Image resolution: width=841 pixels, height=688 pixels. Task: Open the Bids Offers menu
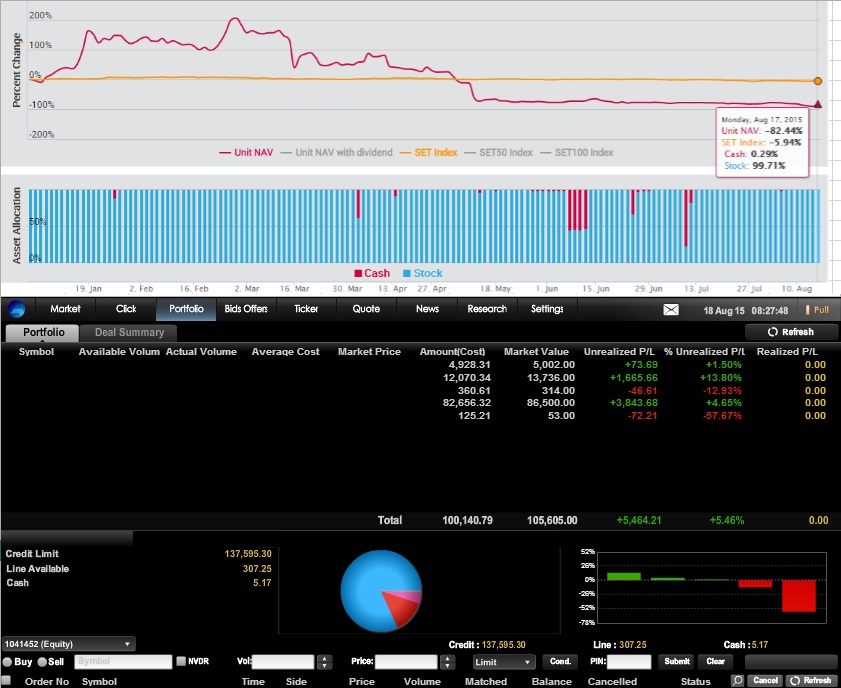pyautogui.click(x=246, y=309)
